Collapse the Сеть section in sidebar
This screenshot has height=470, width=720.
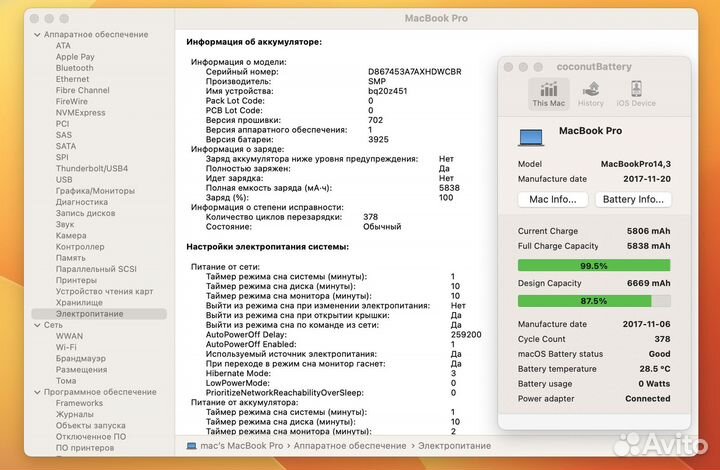[x=36, y=325]
